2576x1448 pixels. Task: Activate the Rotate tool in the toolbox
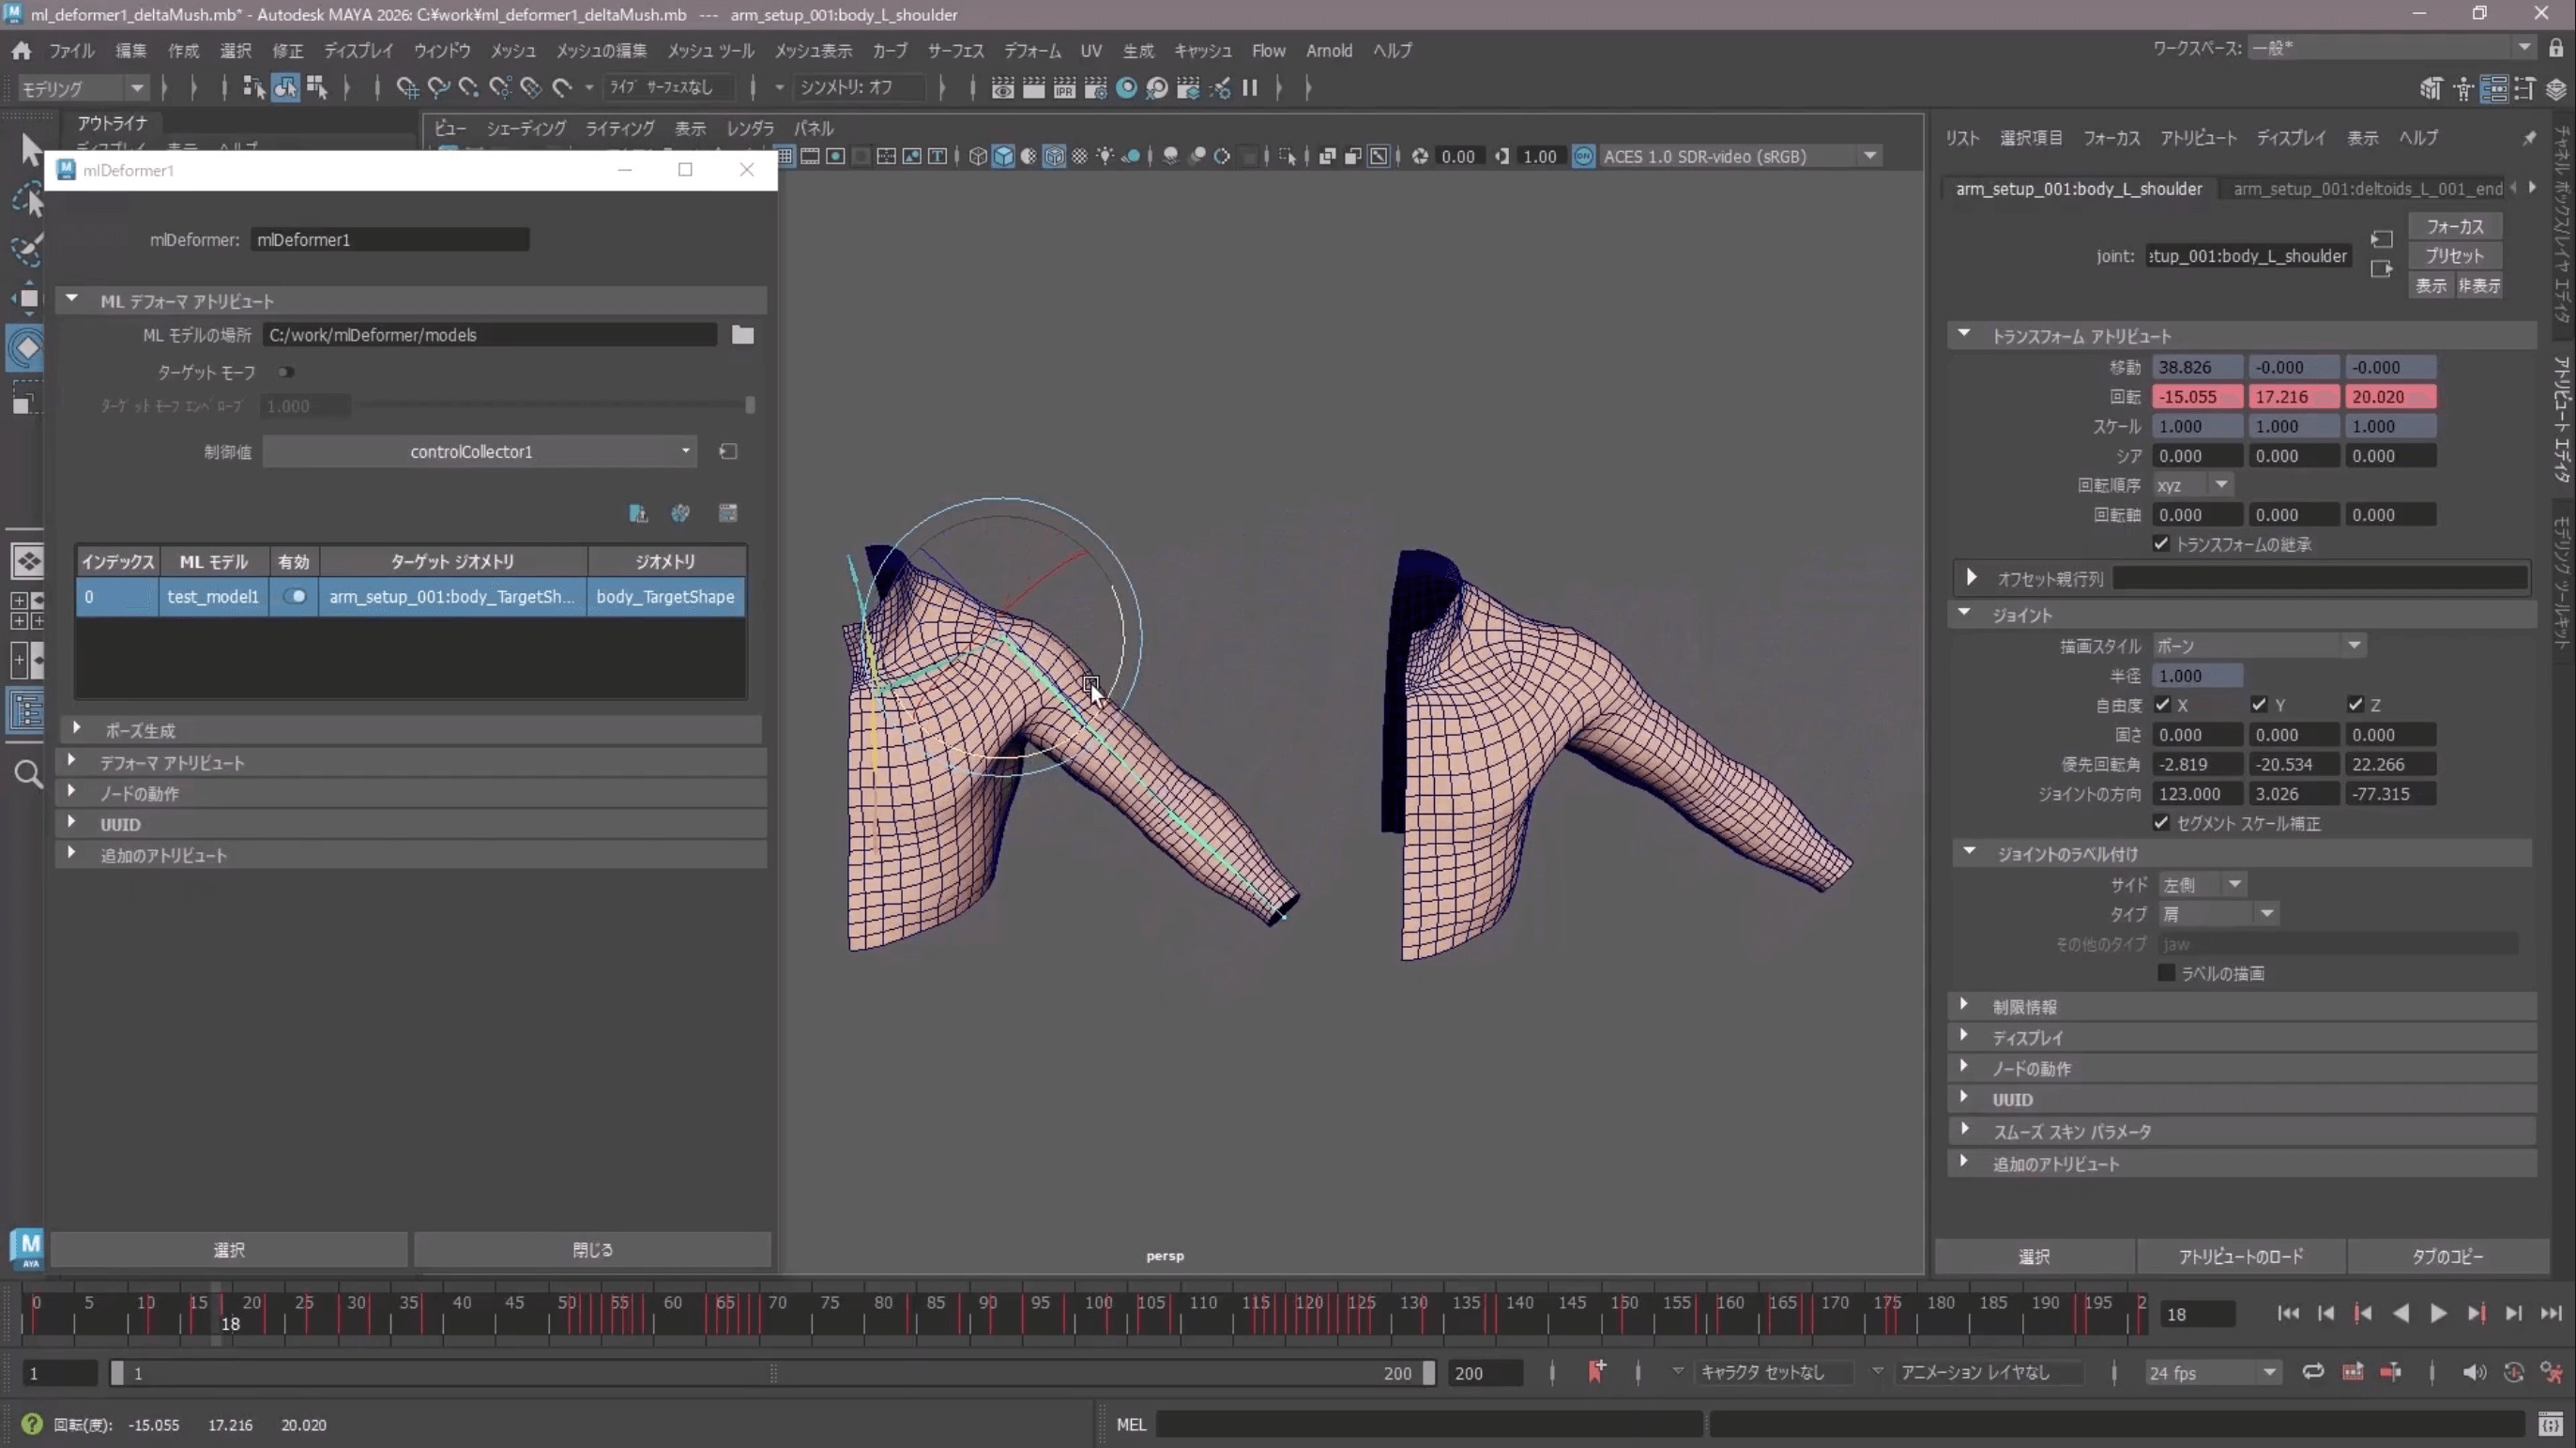[x=27, y=347]
